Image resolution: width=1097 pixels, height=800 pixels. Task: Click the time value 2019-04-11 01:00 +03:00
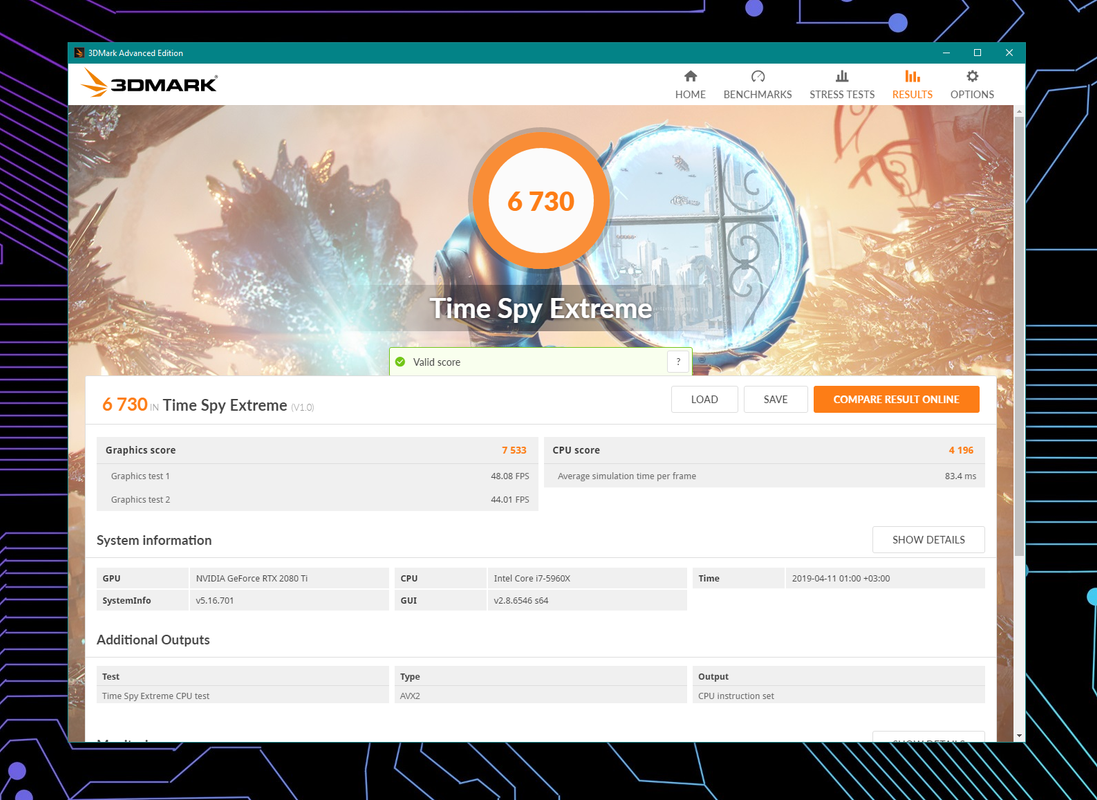pos(885,578)
